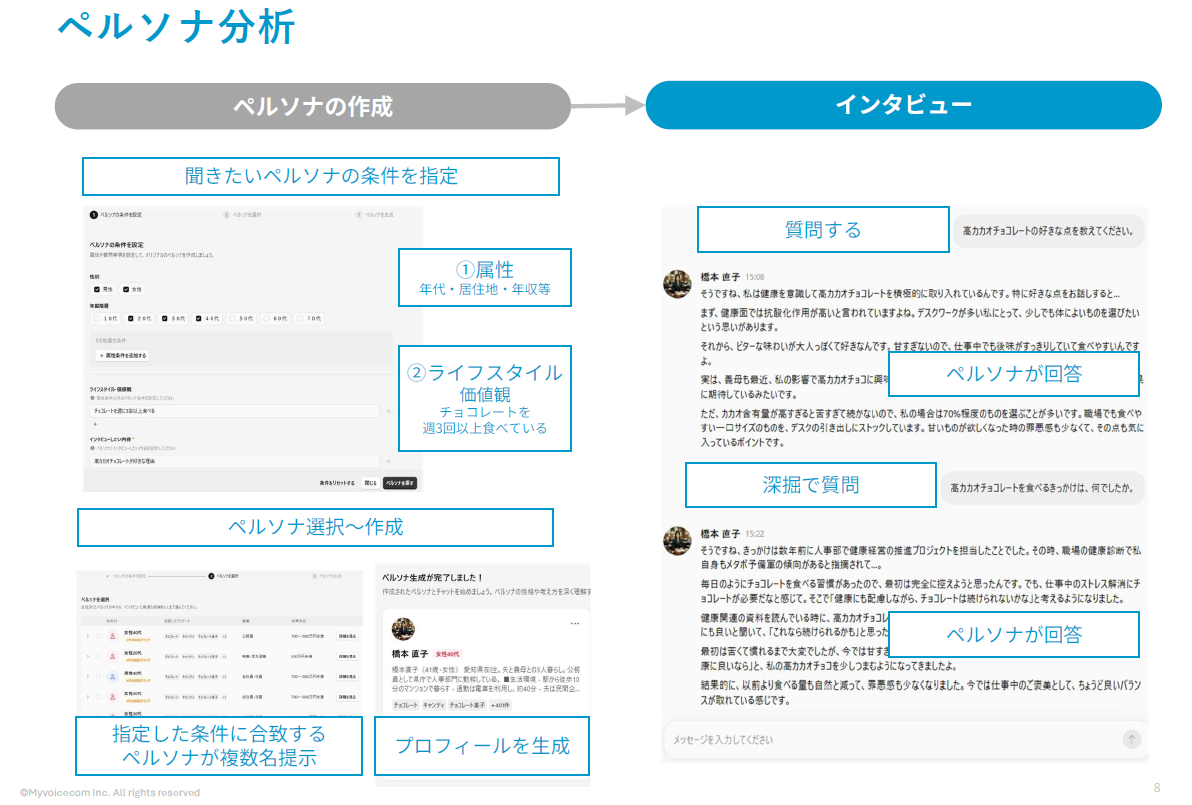Toggle the 20代 age checkbox
This screenshot has width=1192, height=805.
point(131,319)
